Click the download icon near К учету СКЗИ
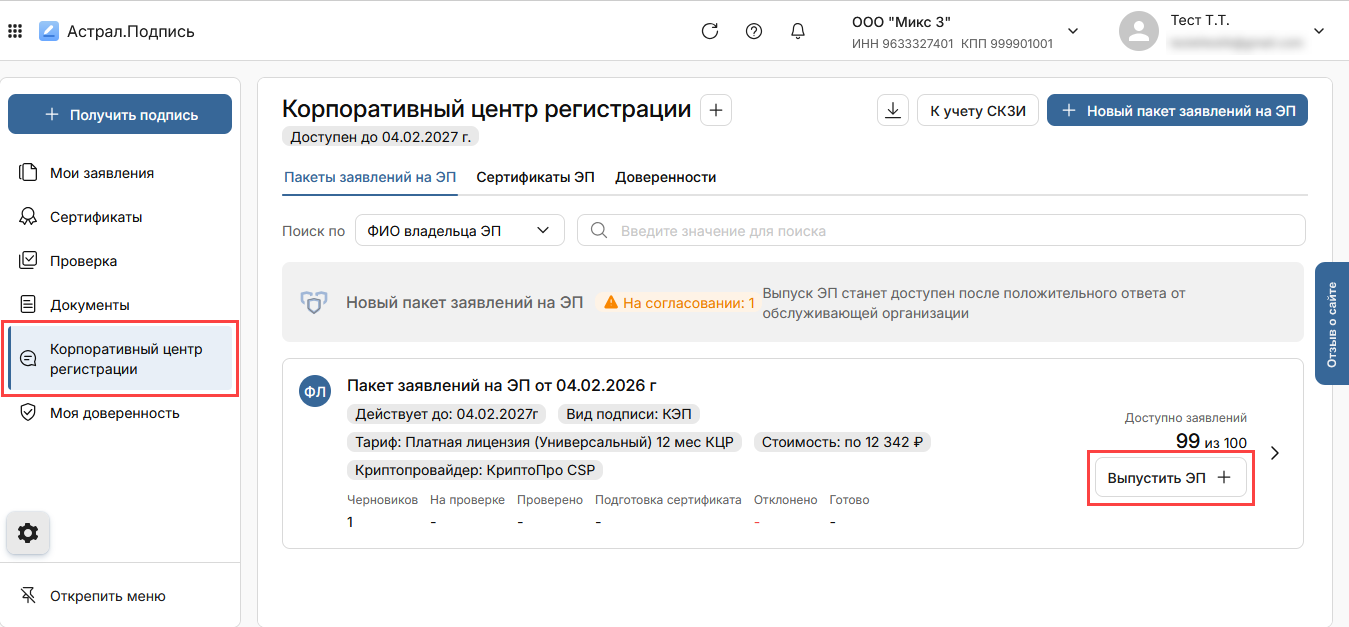The height and width of the screenshot is (627, 1349). (892, 111)
